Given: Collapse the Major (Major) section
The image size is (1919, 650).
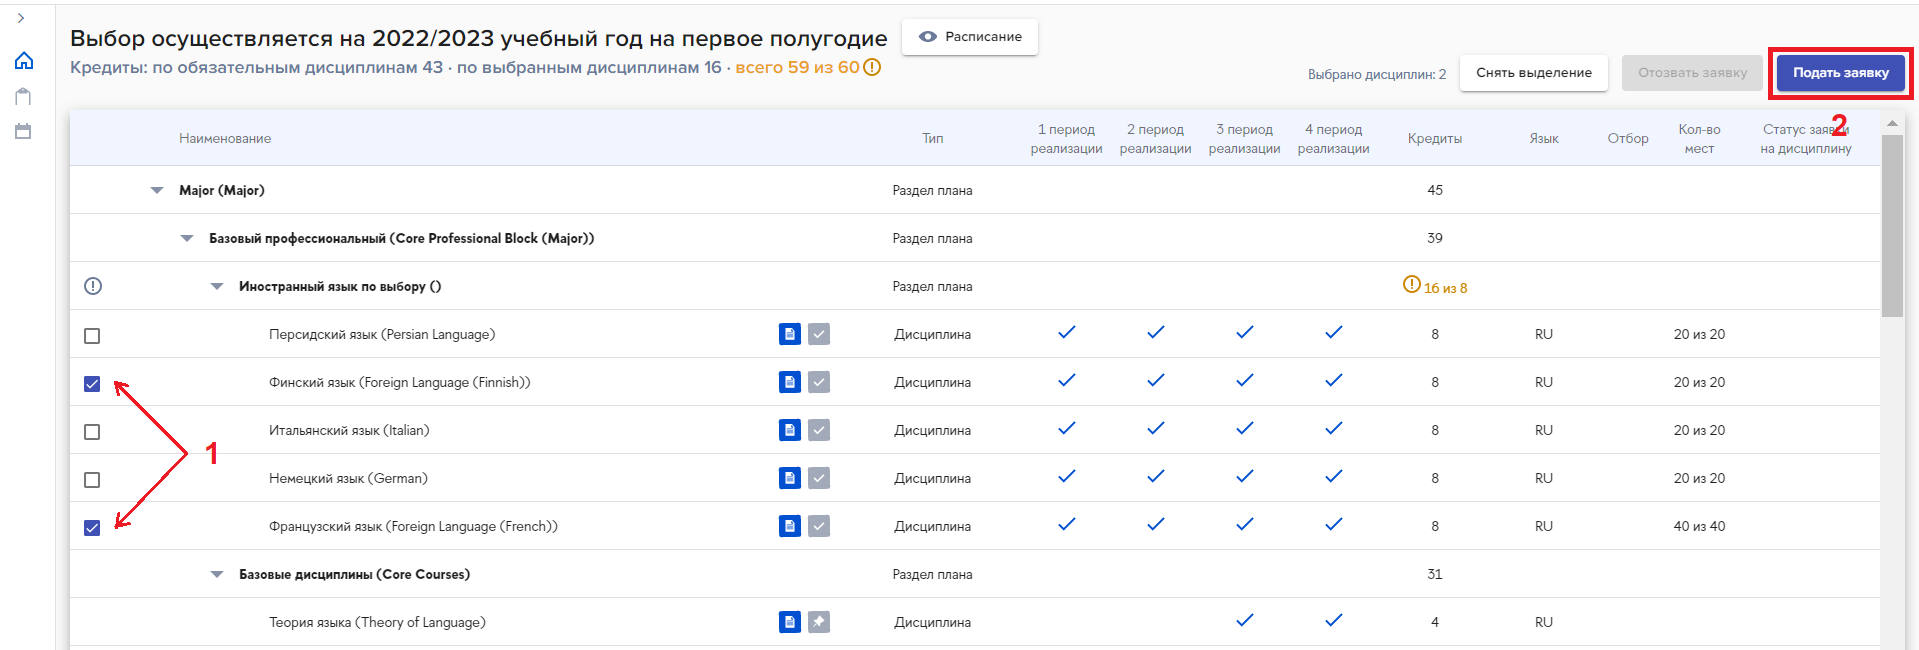Looking at the screenshot, I should click(157, 190).
